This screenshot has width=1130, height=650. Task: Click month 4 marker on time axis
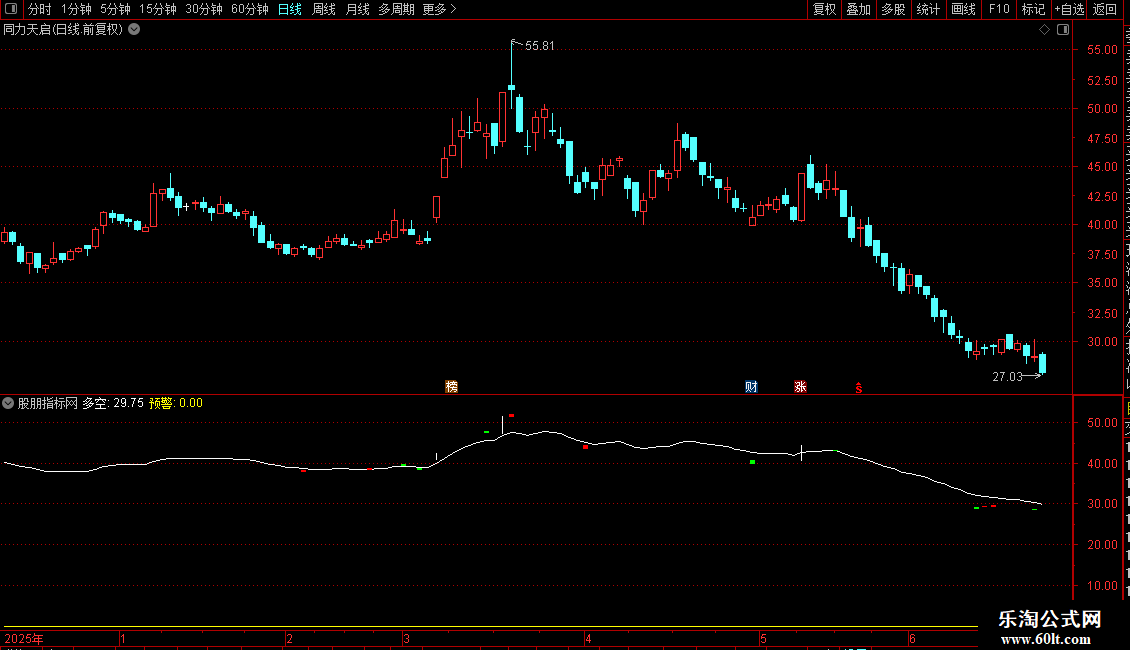588,639
